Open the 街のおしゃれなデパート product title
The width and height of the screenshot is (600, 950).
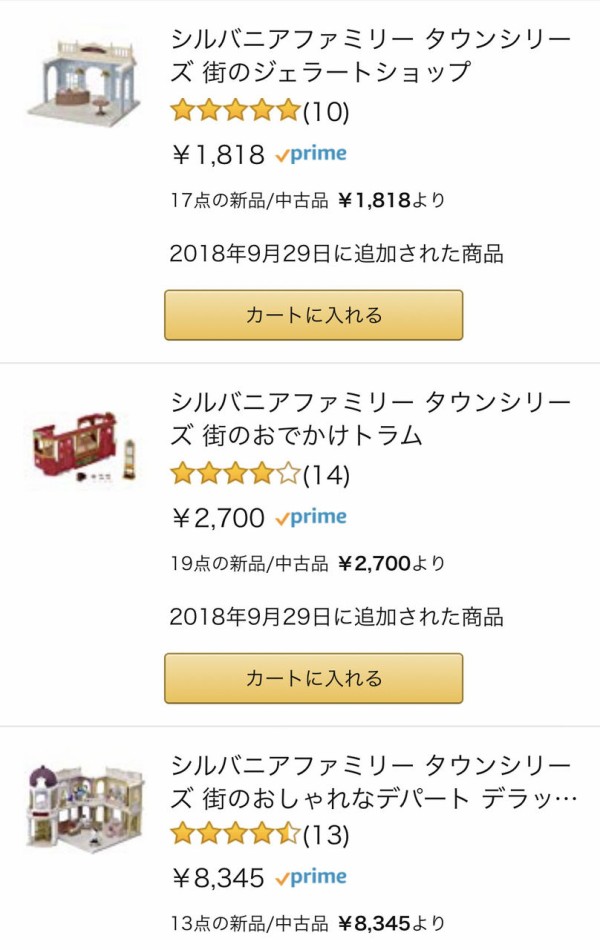(x=372, y=782)
